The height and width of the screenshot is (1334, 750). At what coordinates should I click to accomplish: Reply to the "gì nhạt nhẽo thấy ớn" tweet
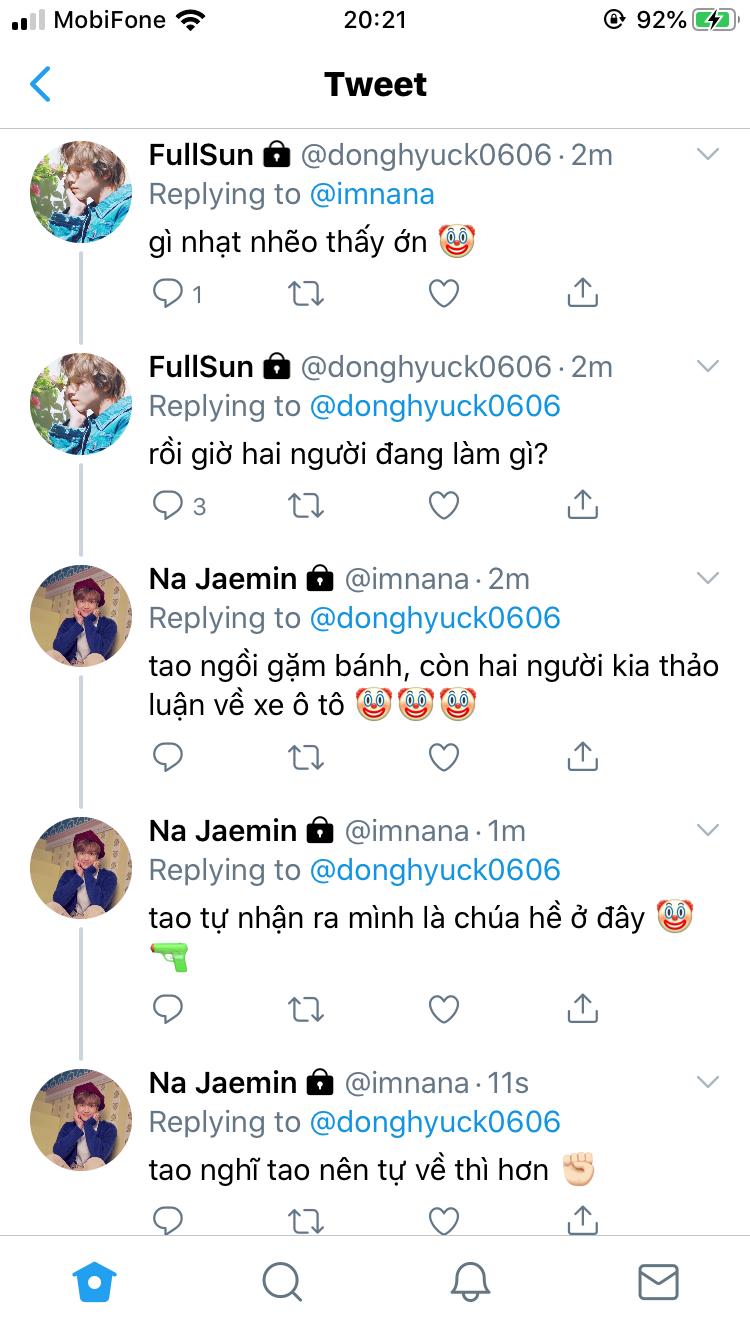point(168,293)
